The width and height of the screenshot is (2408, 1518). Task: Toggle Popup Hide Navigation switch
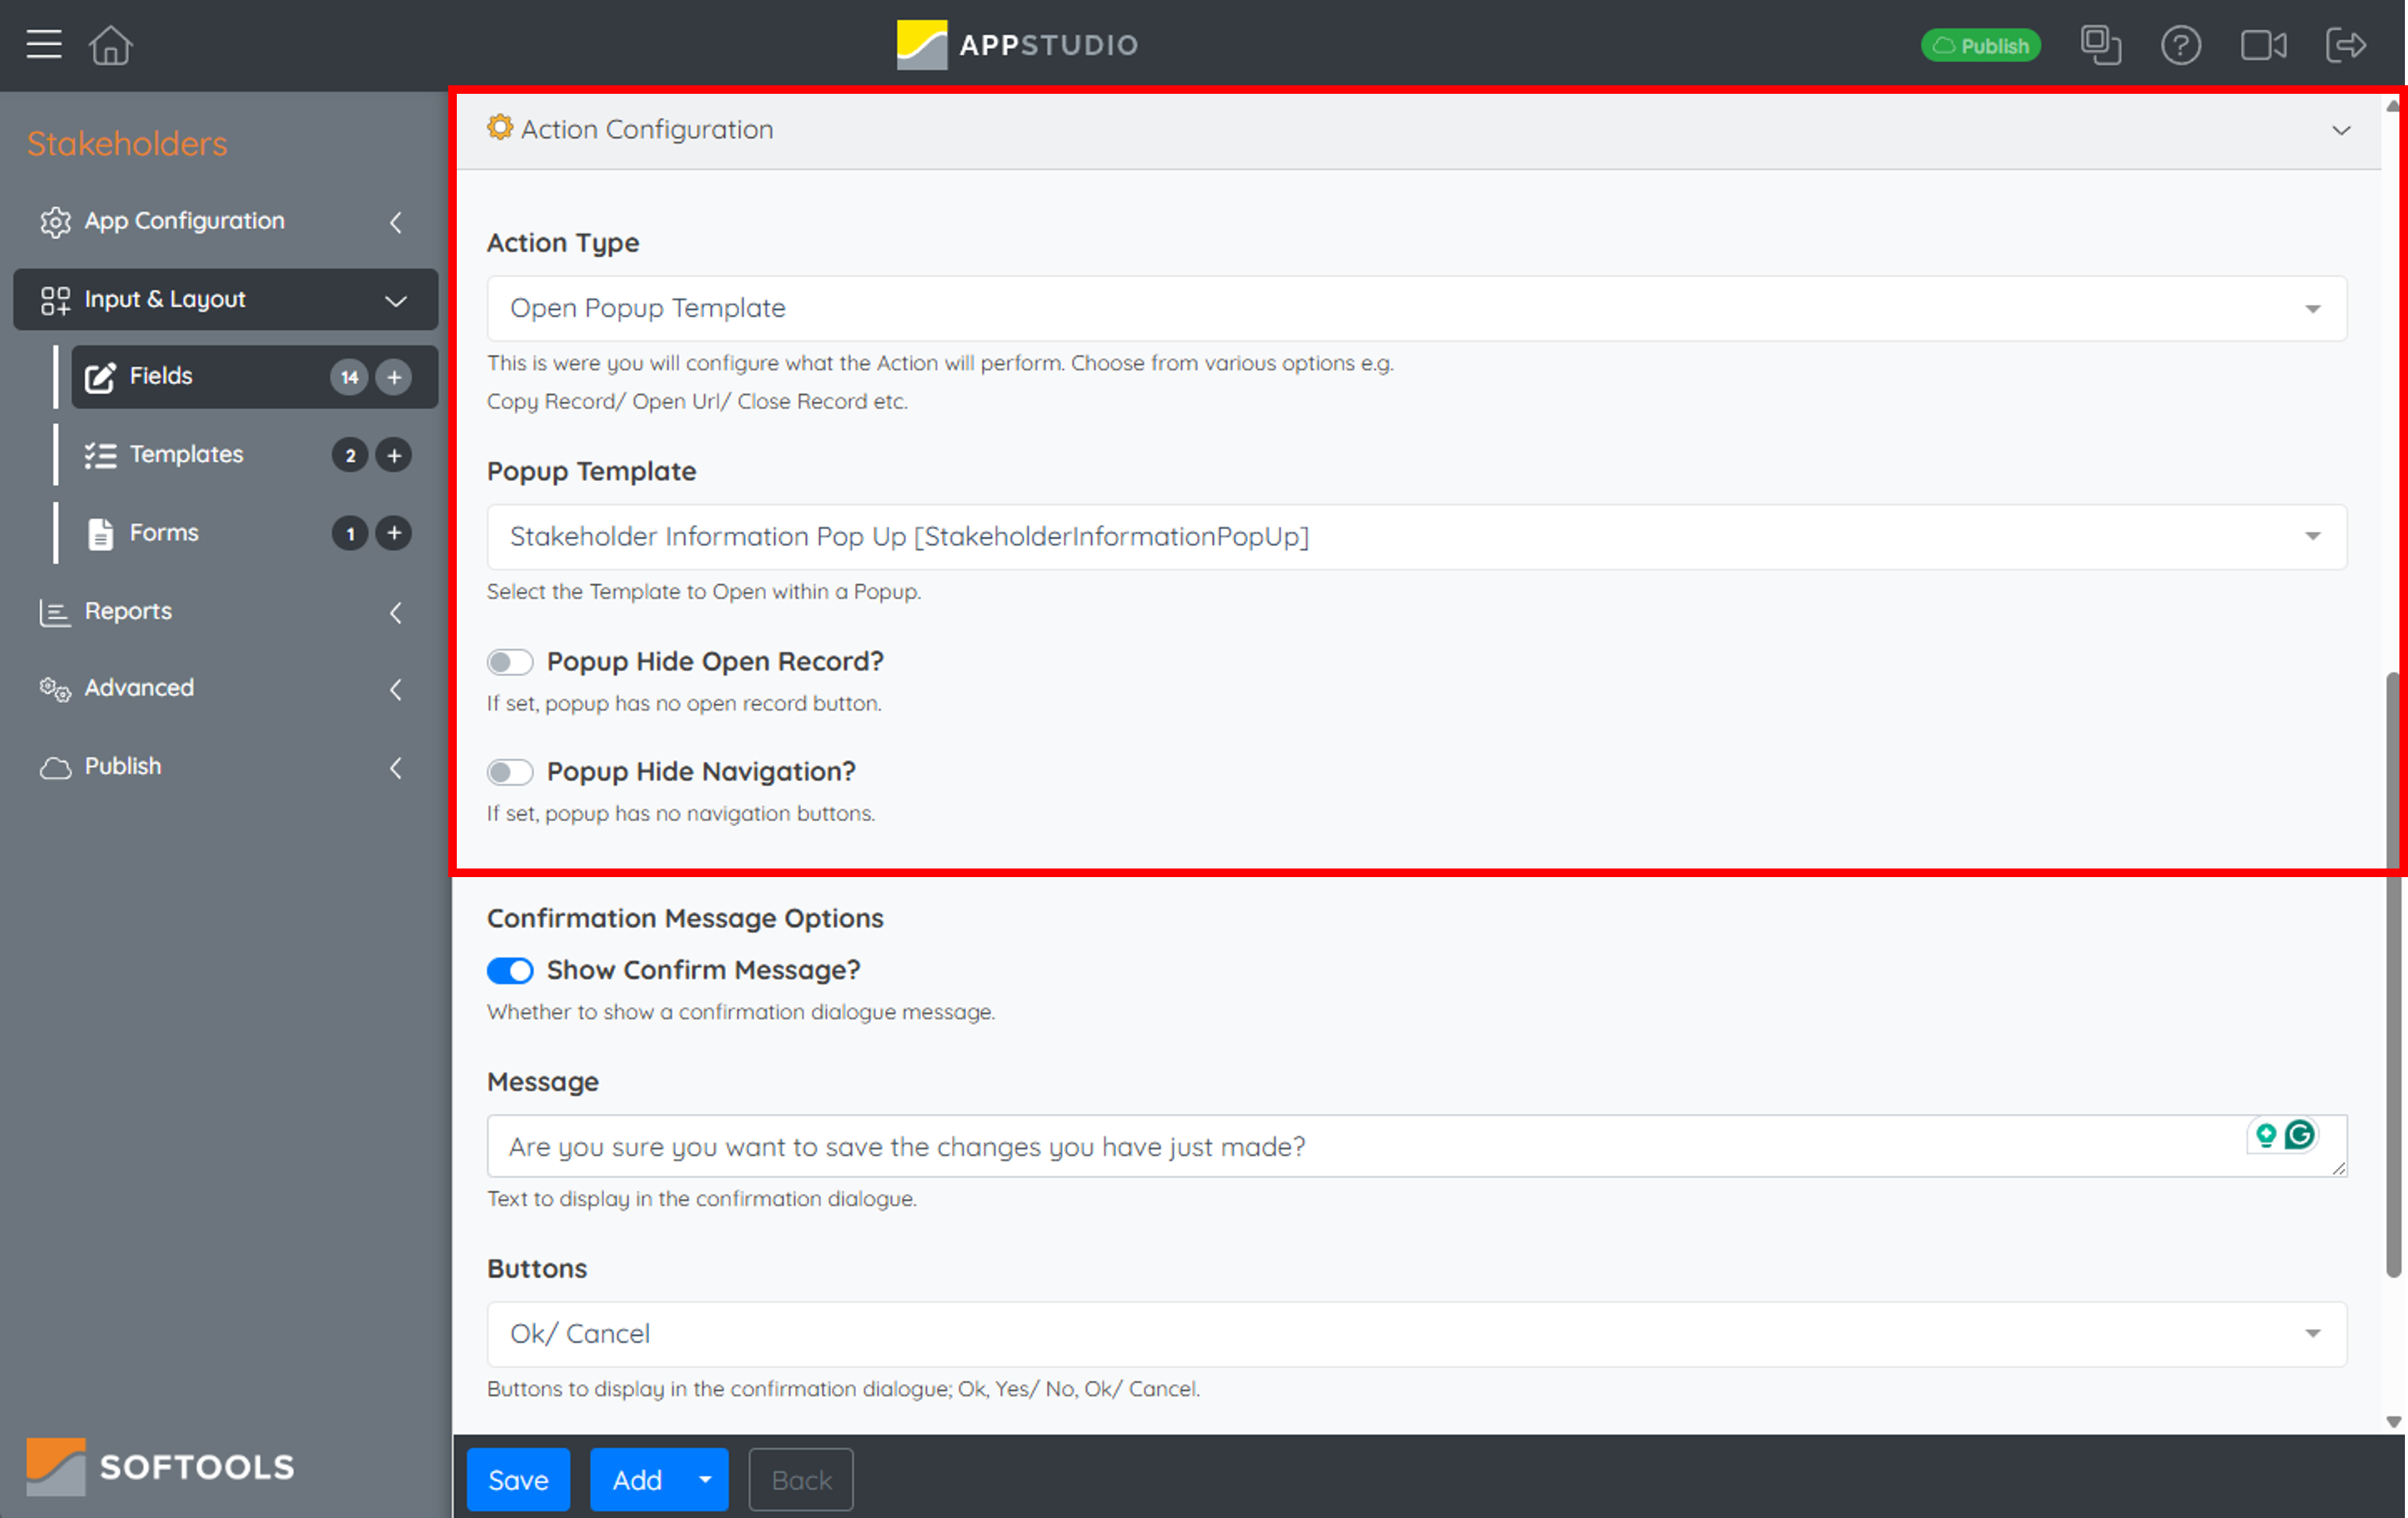pyautogui.click(x=510, y=772)
